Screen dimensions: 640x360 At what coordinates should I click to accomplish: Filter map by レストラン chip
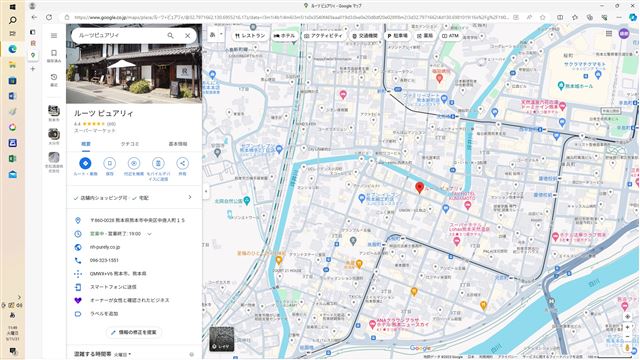[x=250, y=36]
